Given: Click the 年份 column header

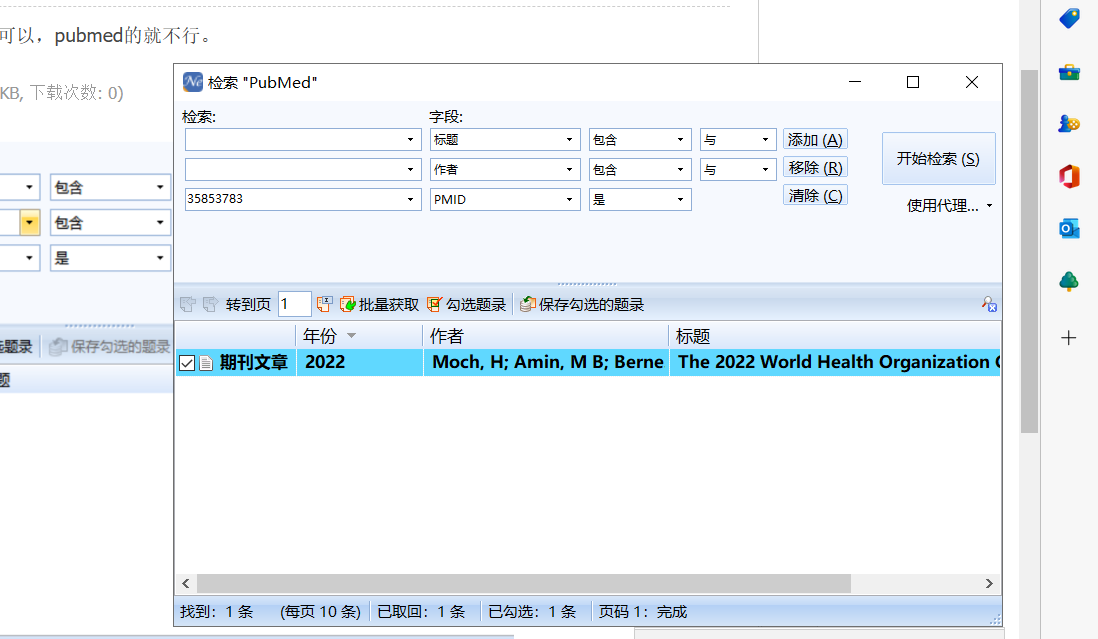Looking at the screenshot, I should pos(359,336).
